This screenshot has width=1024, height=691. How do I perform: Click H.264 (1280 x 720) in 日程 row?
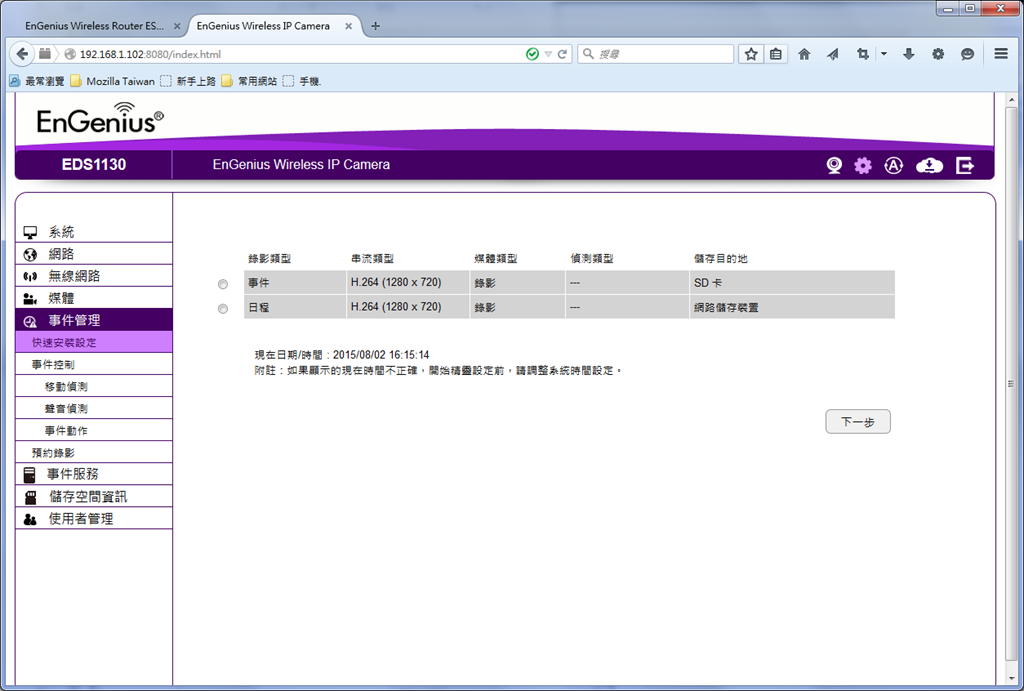[396, 307]
